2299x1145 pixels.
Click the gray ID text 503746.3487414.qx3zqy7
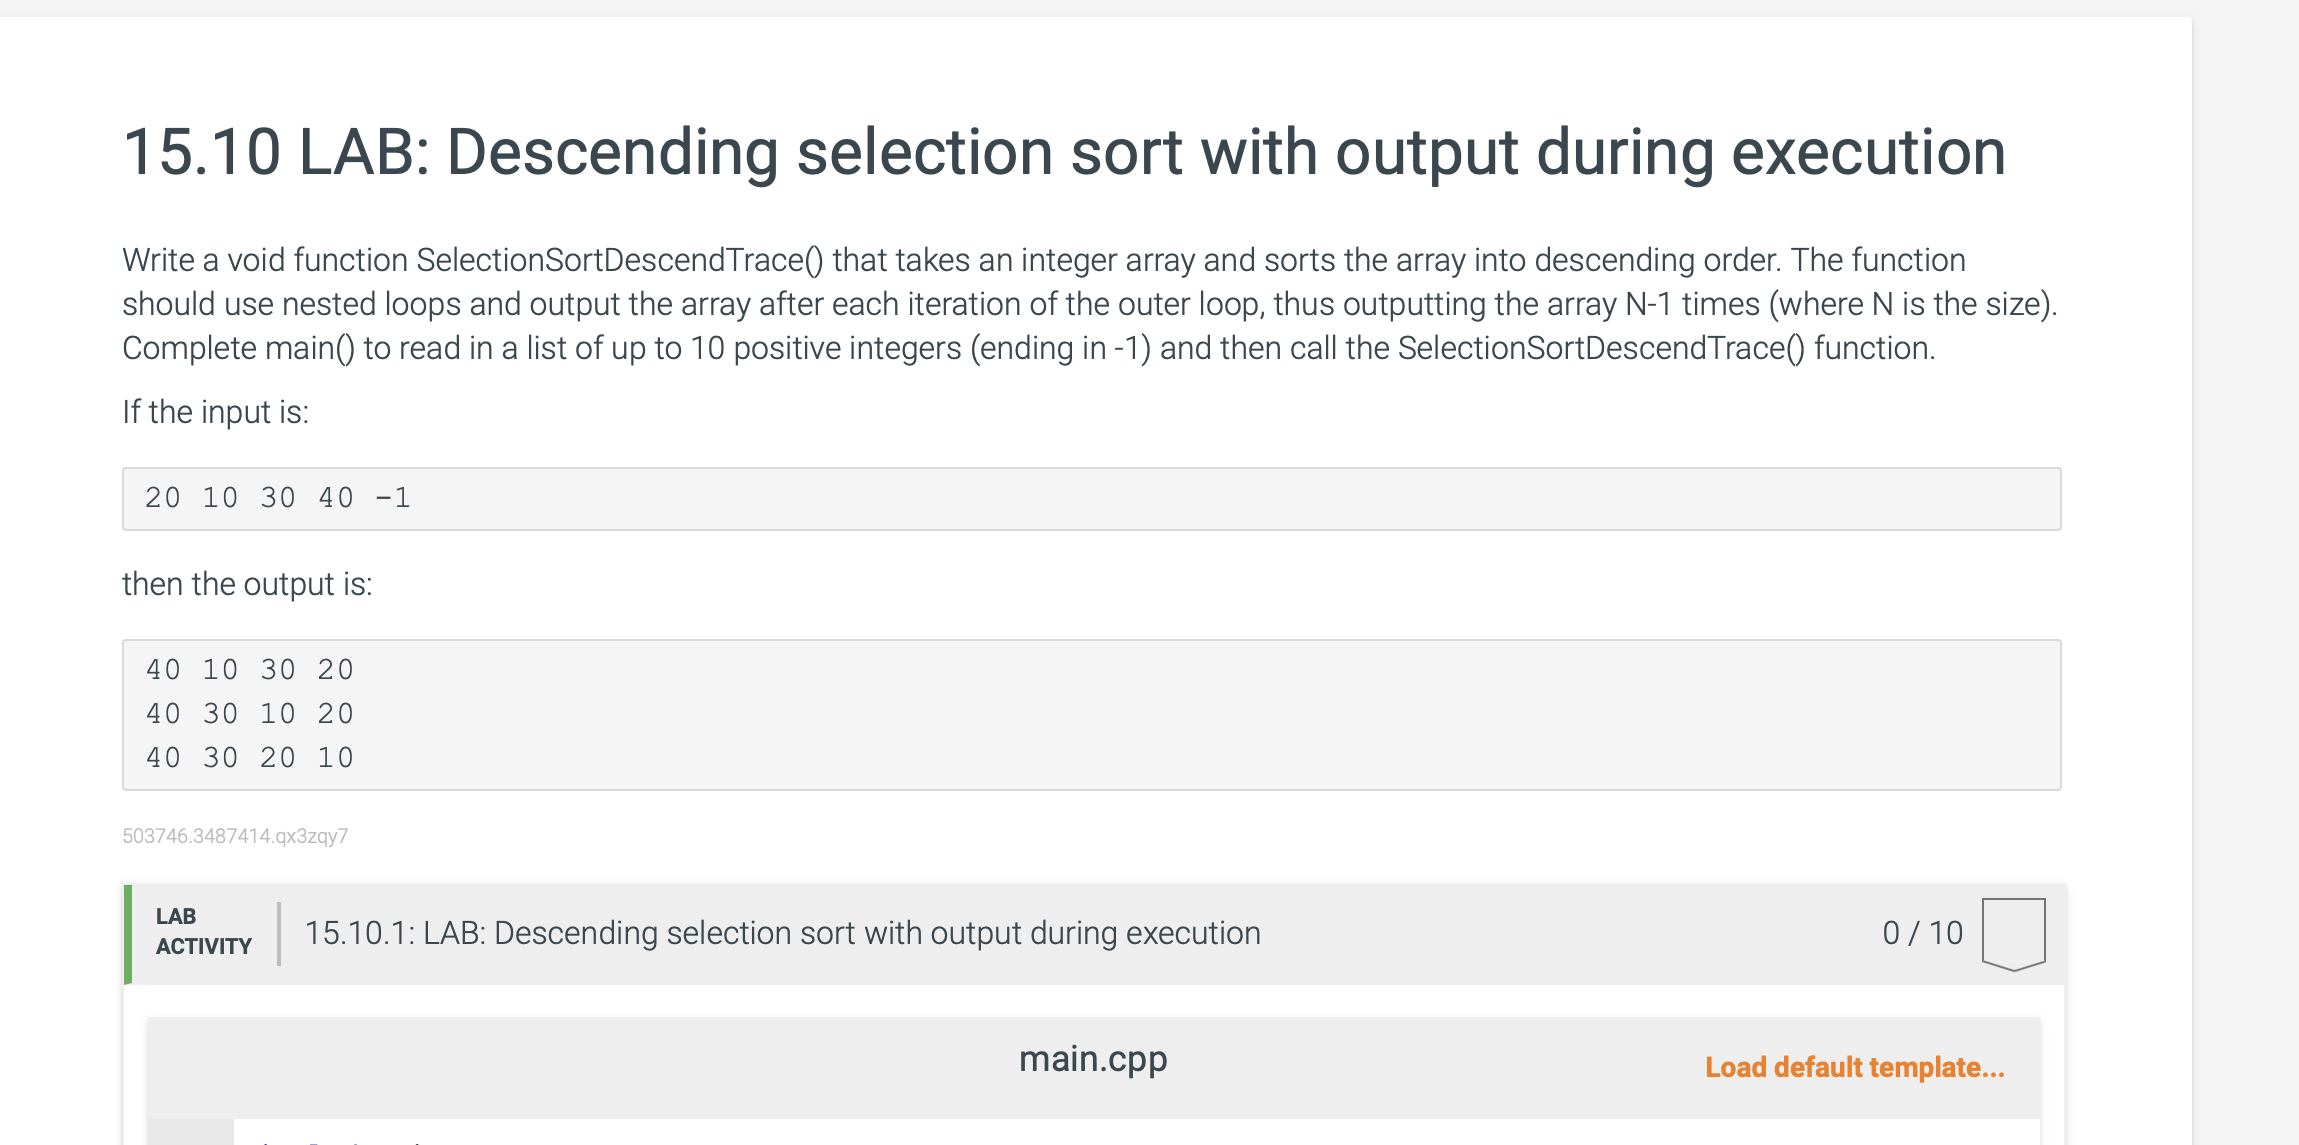tap(235, 836)
